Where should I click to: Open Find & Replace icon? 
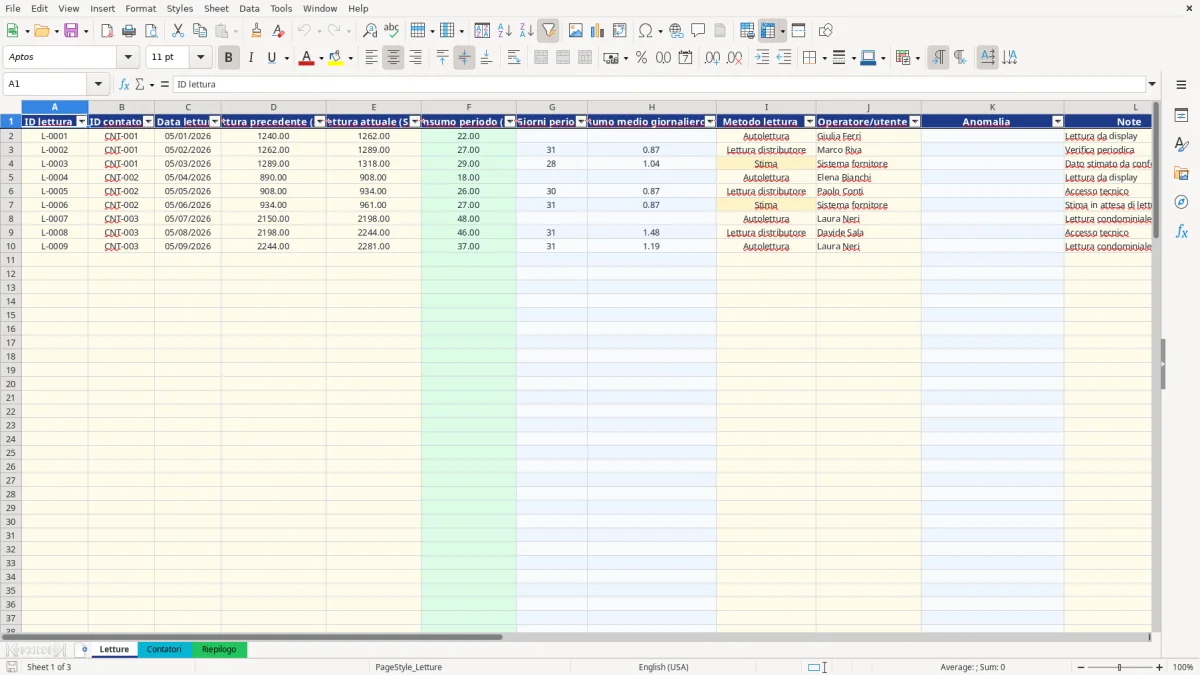(x=370, y=31)
